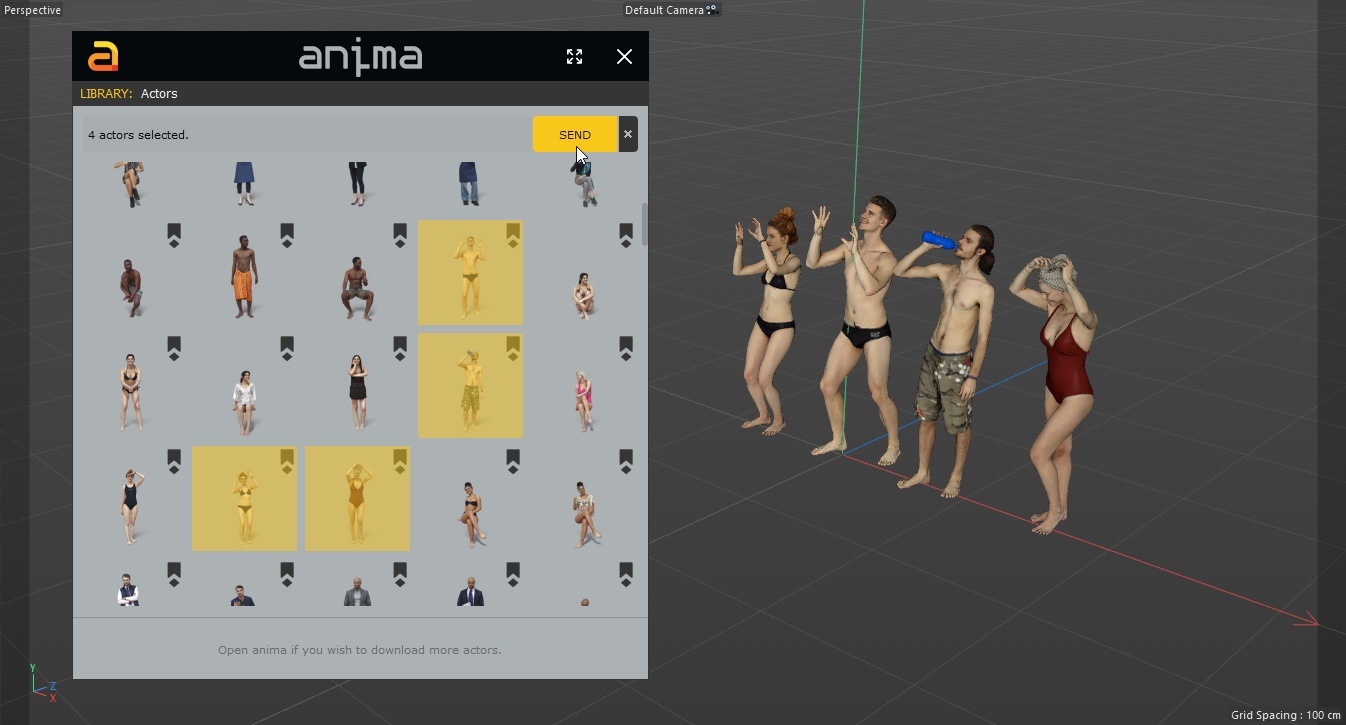The height and width of the screenshot is (725, 1346).
Task: Click the '4 actors selected.' status text
Action: [x=138, y=135]
